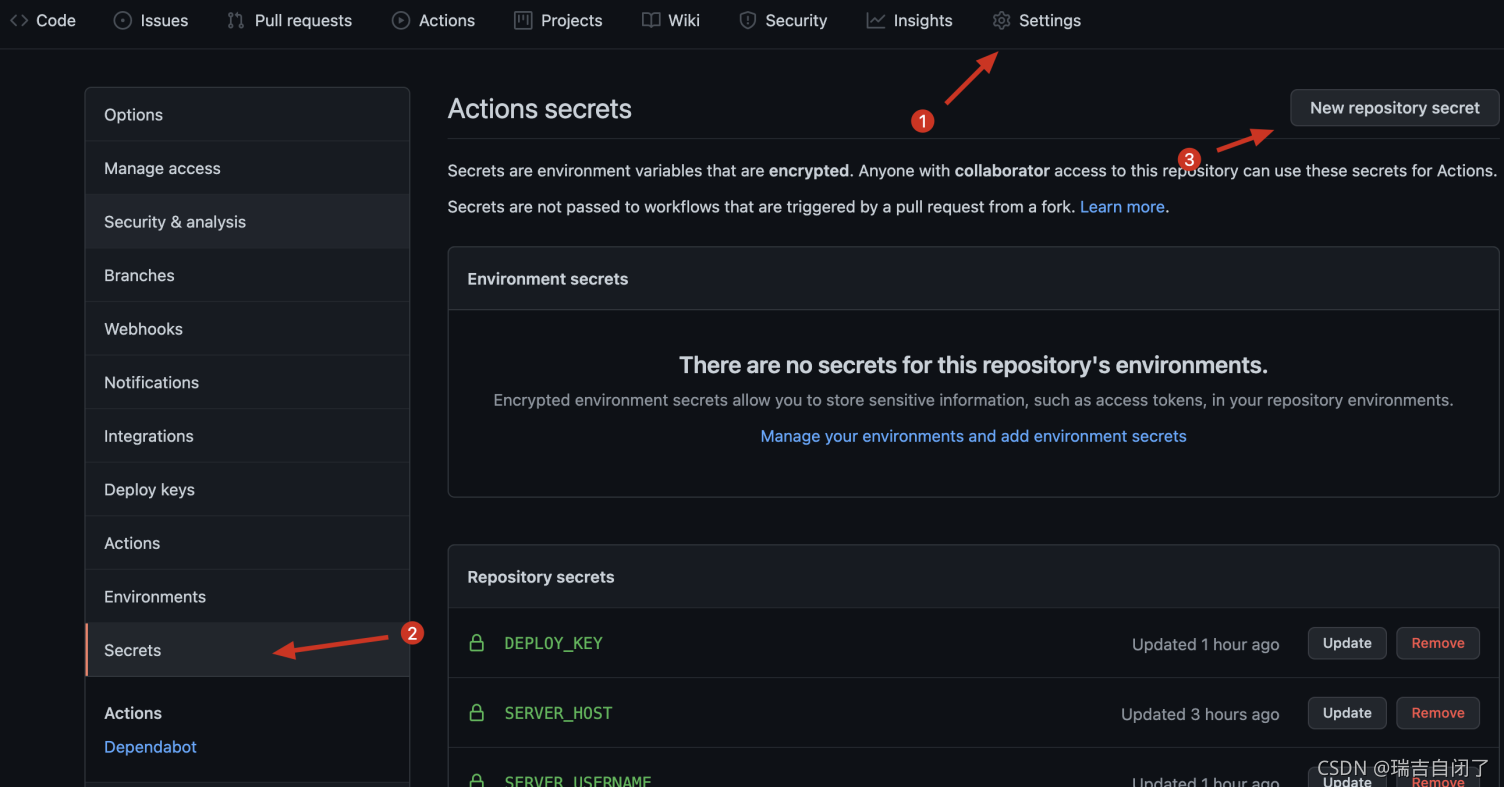Screen dimensions: 1504x787
Task: Click Actions sub-item under Secrets
Action: [133, 713]
